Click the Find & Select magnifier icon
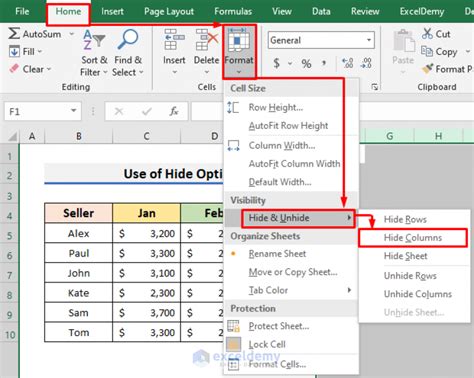474x378 pixels. click(128, 40)
